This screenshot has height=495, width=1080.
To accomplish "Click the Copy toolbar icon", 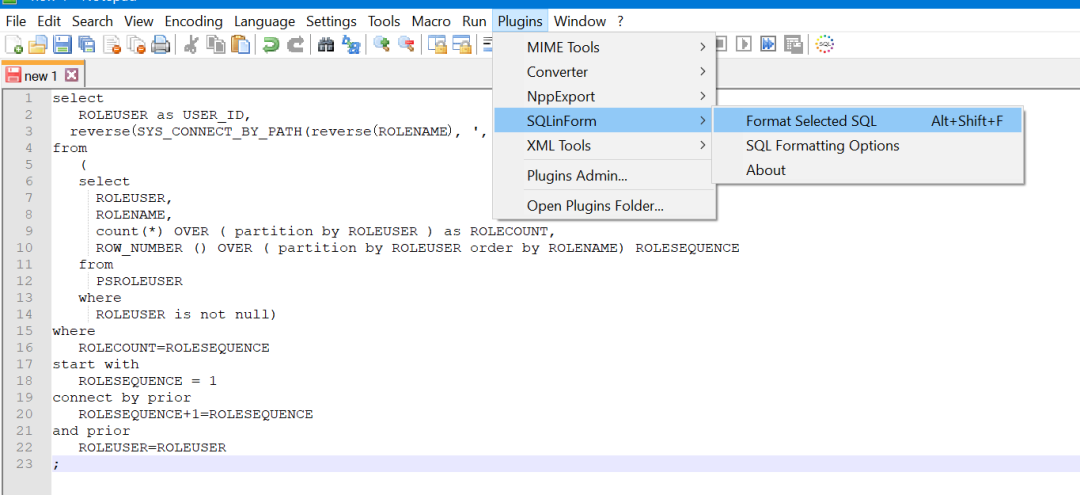I will [216, 45].
